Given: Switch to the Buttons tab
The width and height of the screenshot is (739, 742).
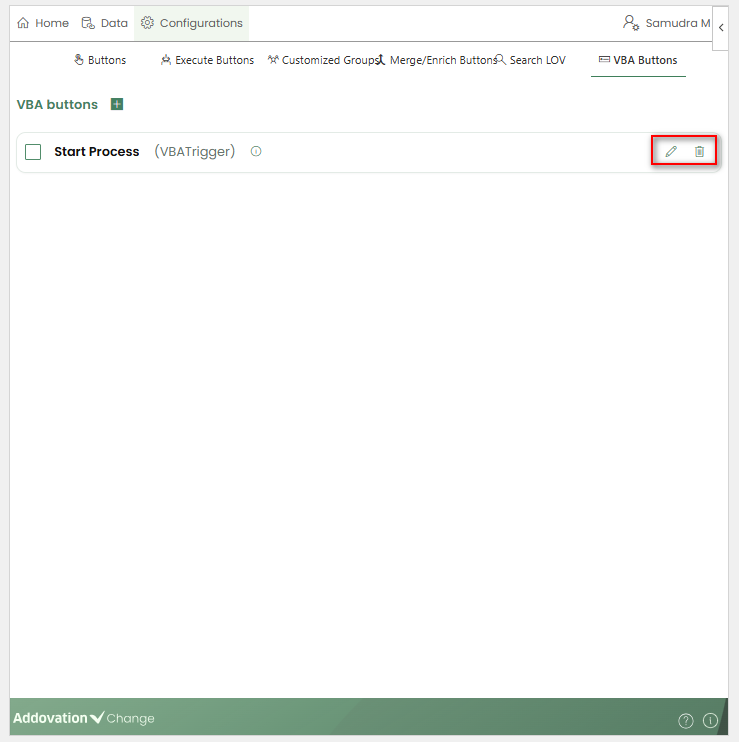Looking at the screenshot, I should click(x=100, y=60).
